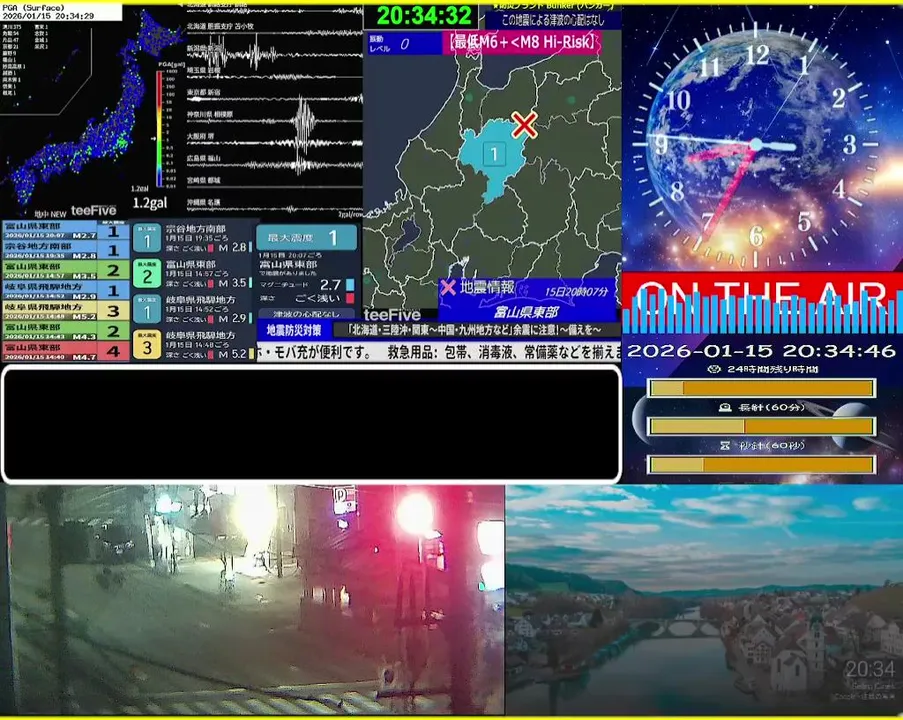
Task: Click the 東京都 新宿 waveform label
Action: click(203, 92)
